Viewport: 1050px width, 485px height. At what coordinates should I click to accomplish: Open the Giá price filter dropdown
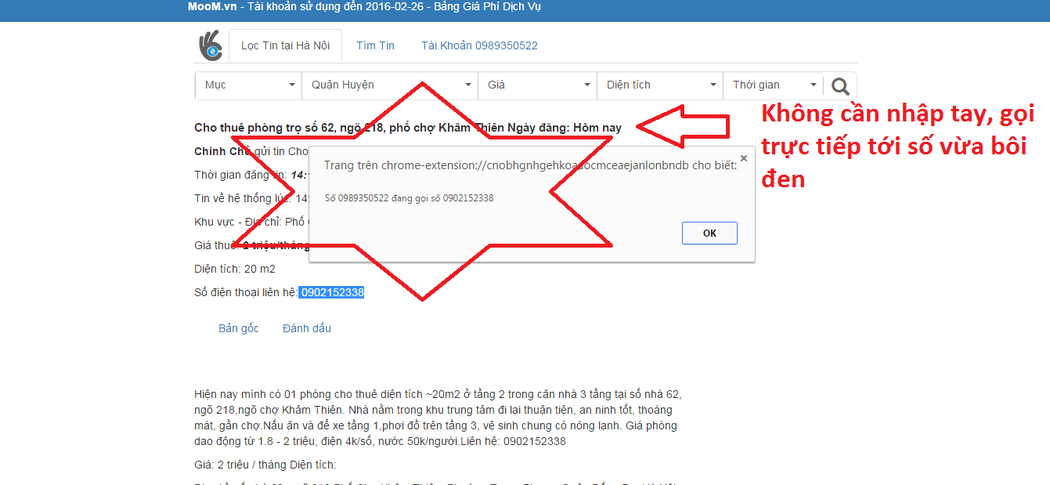pos(536,86)
